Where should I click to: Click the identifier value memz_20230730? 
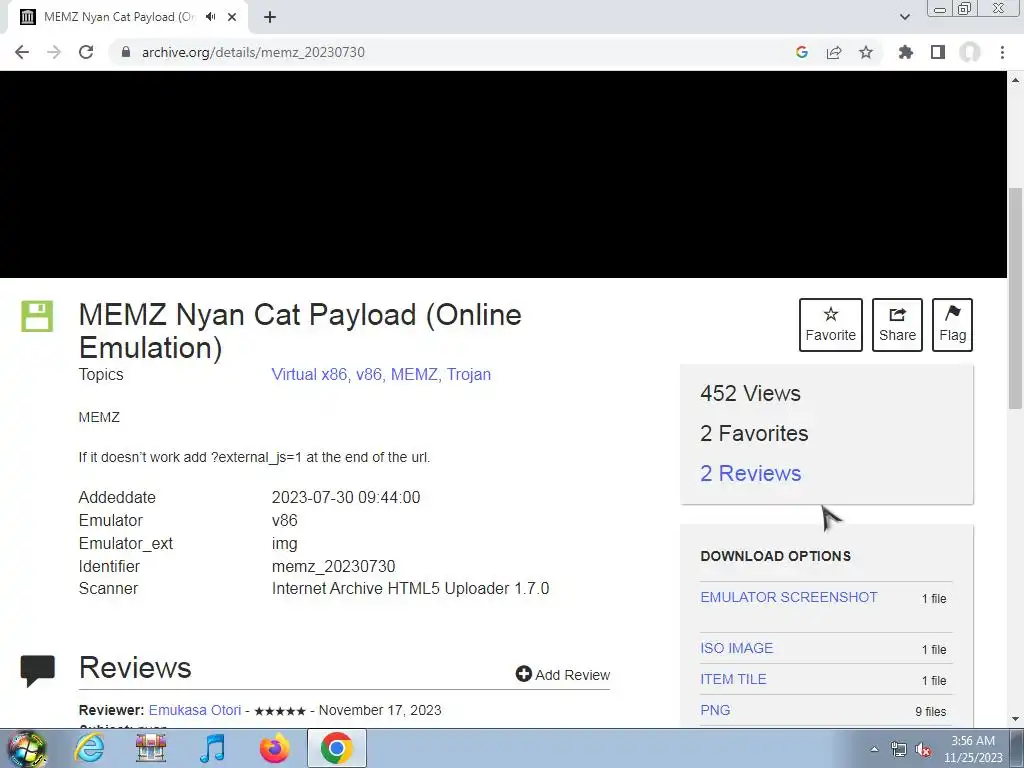(x=333, y=566)
